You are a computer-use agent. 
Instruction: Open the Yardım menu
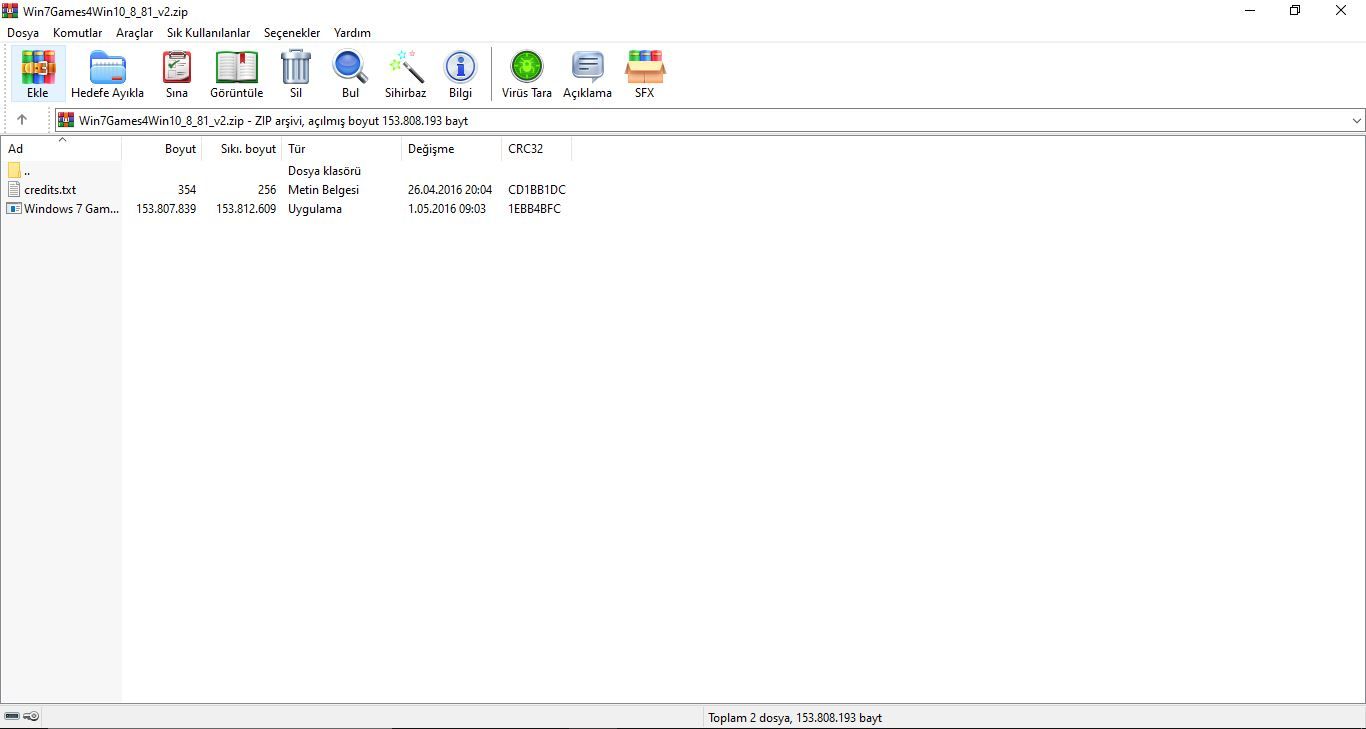click(352, 33)
